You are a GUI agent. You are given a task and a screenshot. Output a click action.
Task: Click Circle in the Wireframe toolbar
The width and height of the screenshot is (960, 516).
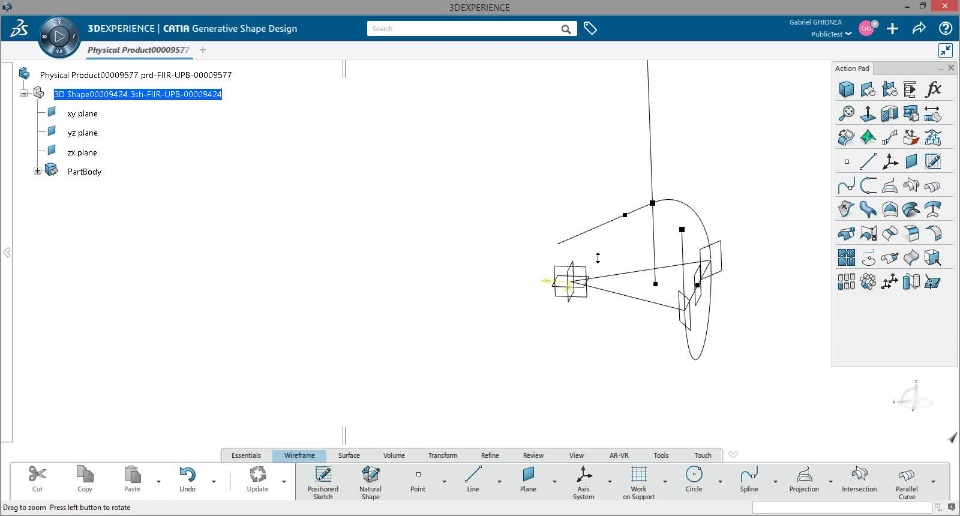click(x=694, y=479)
